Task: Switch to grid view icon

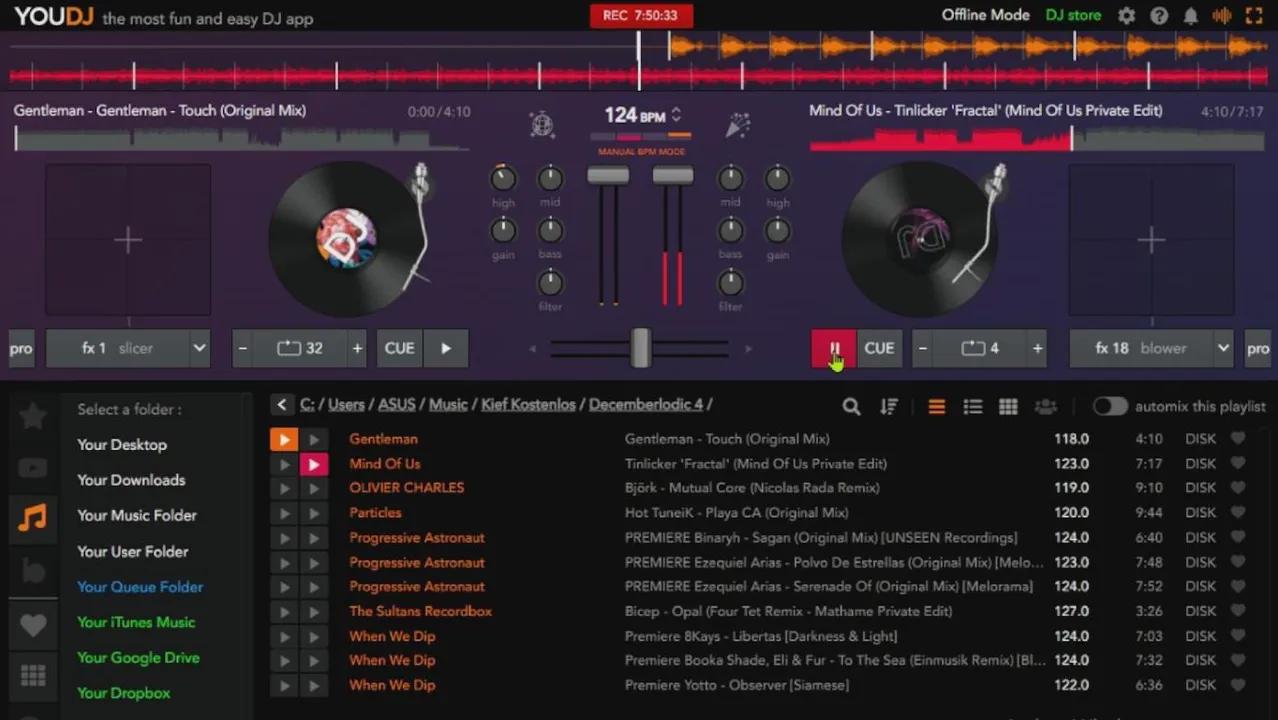Action: pos(1008,406)
